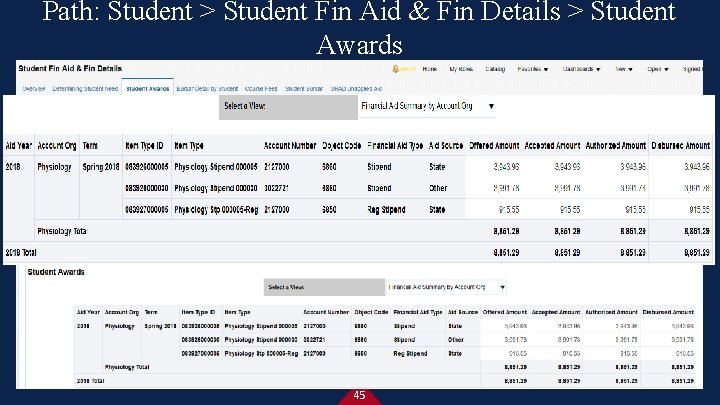Screen dimensions: 720x405
Task: Select account number 3022721 in enlarged table
Action: click(x=276, y=188)
